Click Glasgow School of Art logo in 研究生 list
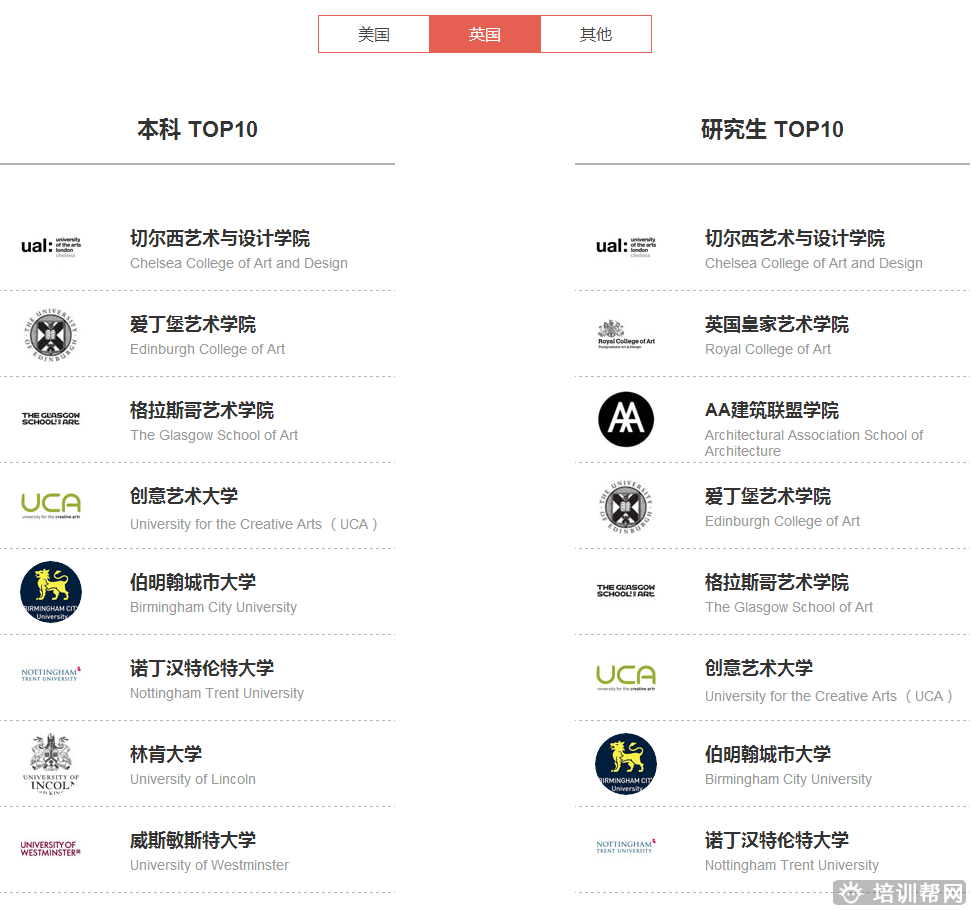The image size is (971, 910). [x=626, y=590]
